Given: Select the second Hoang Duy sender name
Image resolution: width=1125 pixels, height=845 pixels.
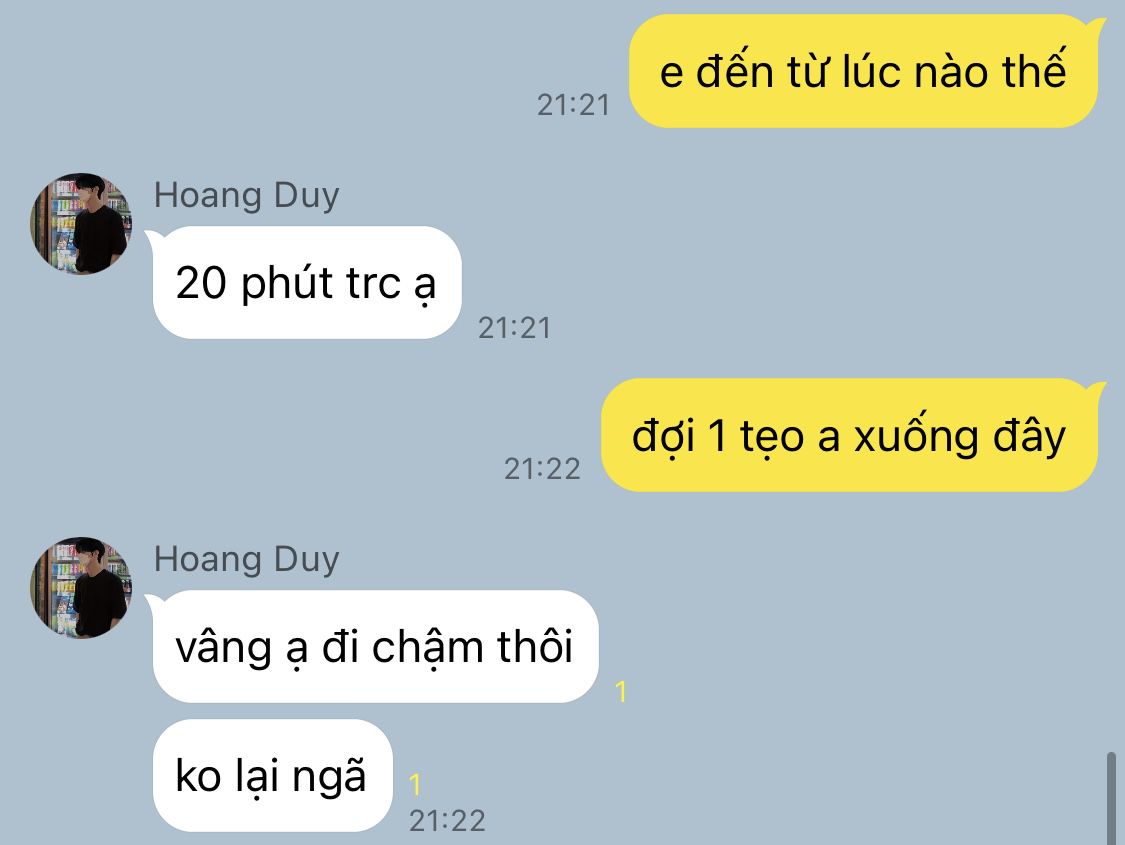Looking at the screenshot, I should coord(247,560).
